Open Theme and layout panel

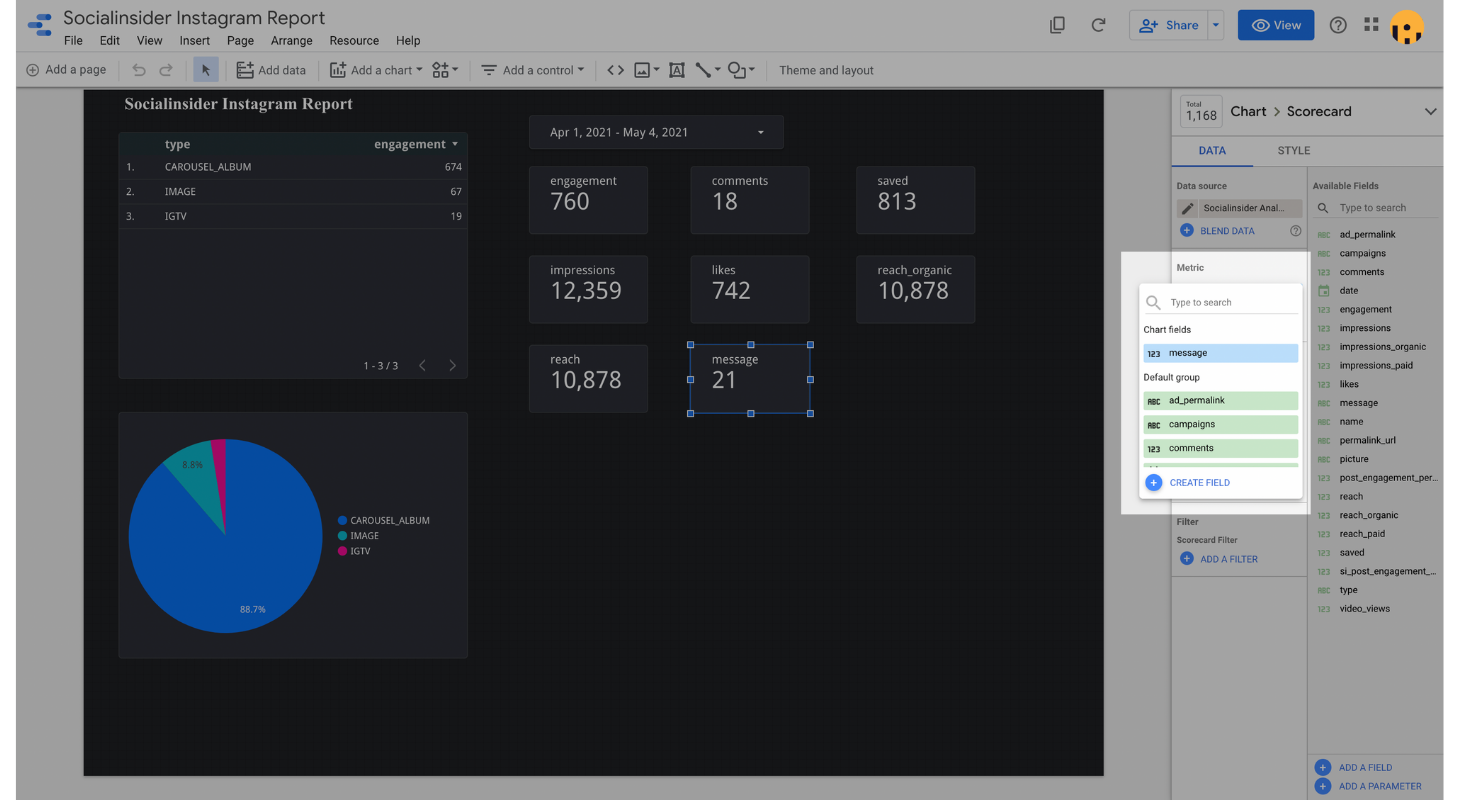click(826, 70)
